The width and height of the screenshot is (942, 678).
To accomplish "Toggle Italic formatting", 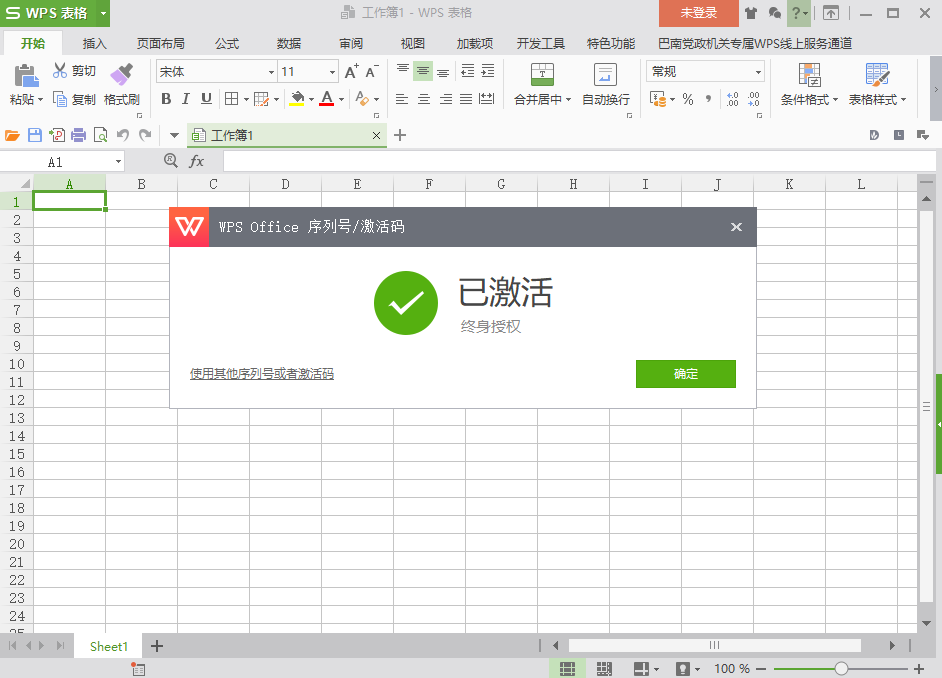I will [x=186, y=98].
